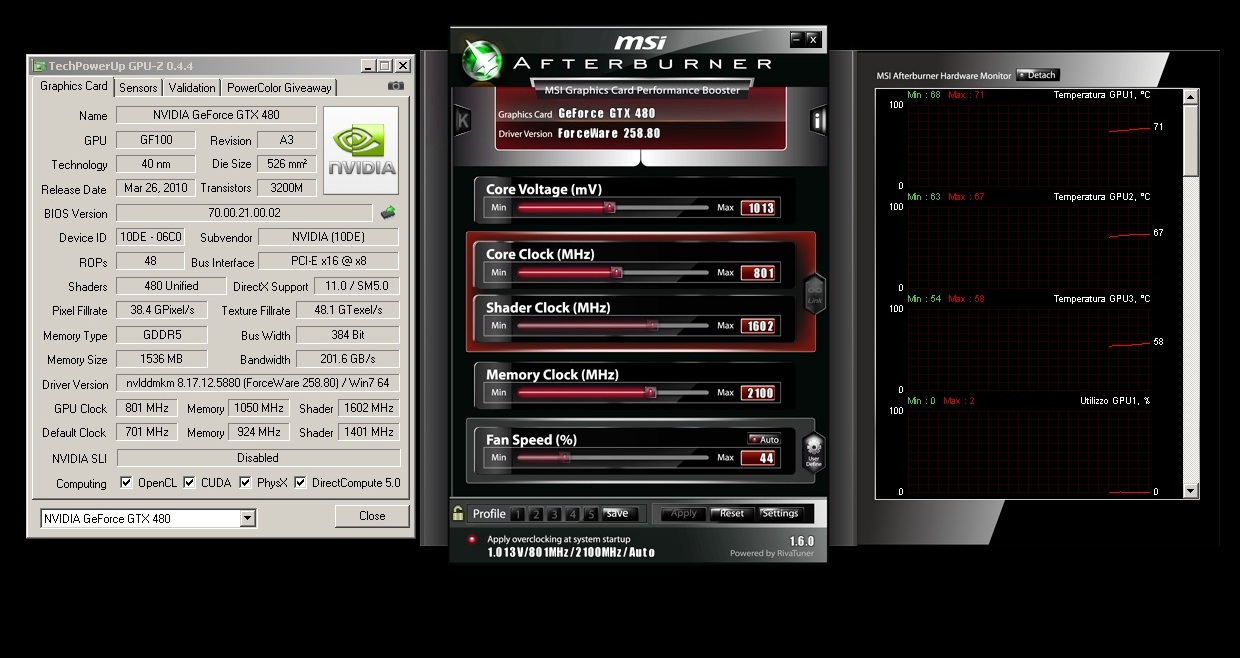Uncheck the CUDA computing checkbox
The height and width of the screenshot is (658, 1240).
coord(191,483)
